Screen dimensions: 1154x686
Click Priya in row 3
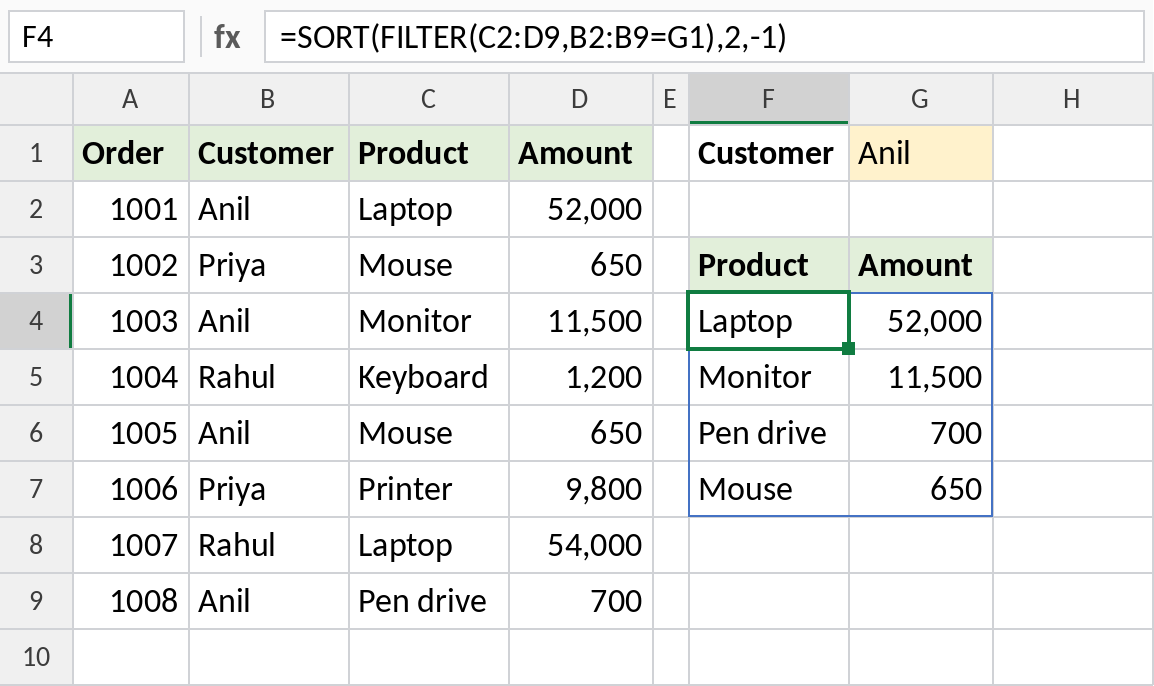269,265
